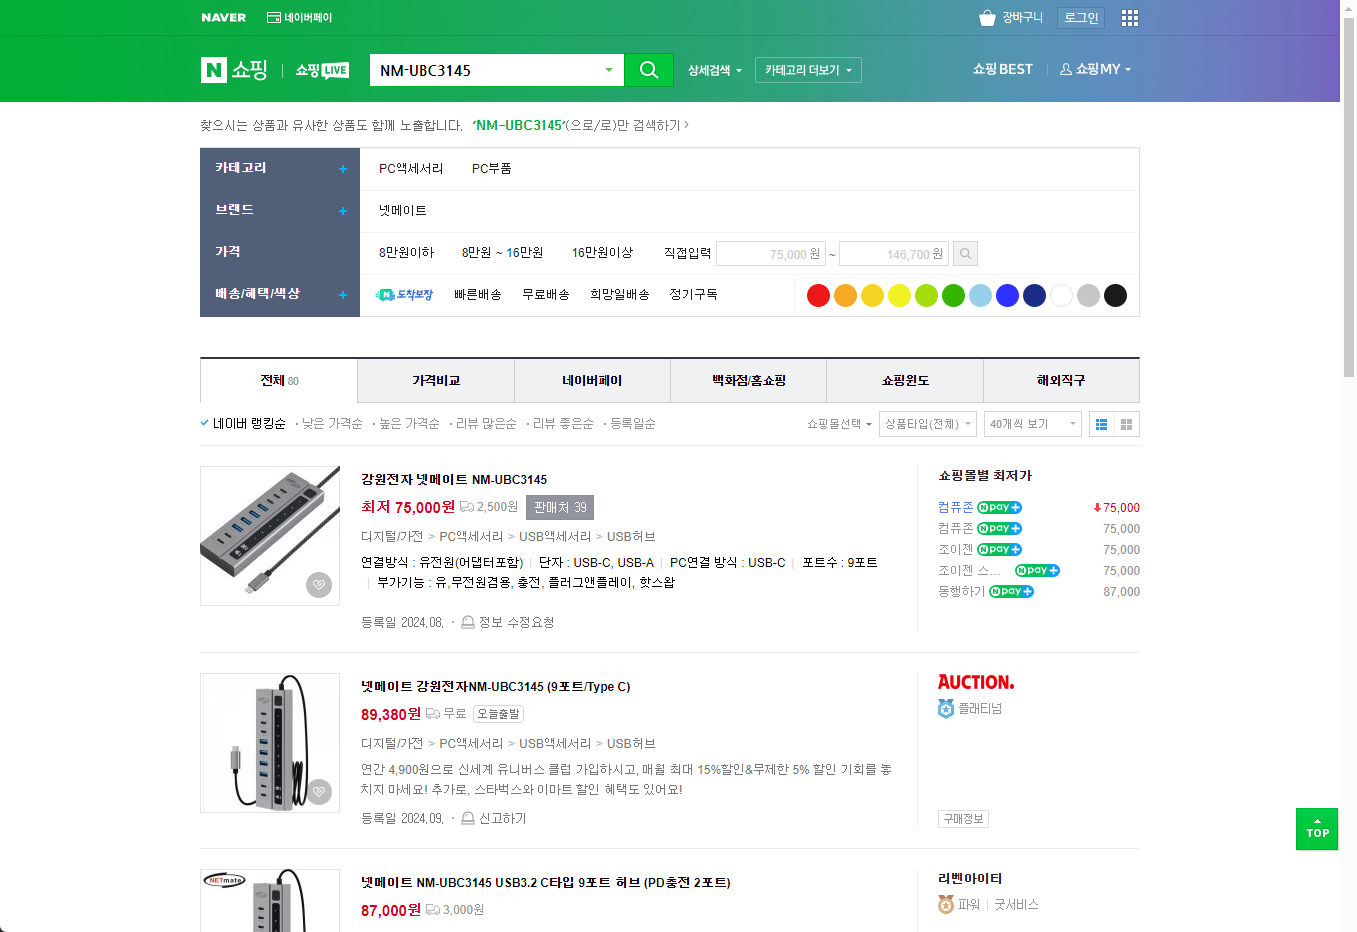
Task: Toggle the 정기구독 filter
Action: pos(693,295)
